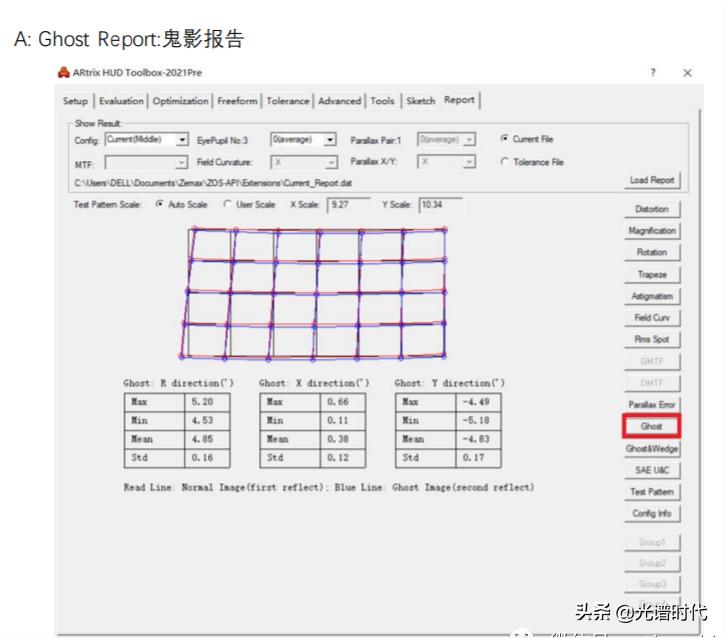This screenshot has width=724, height=638.
Task: Switch to the Optimization tab
Action: click(x=181, y=101)
